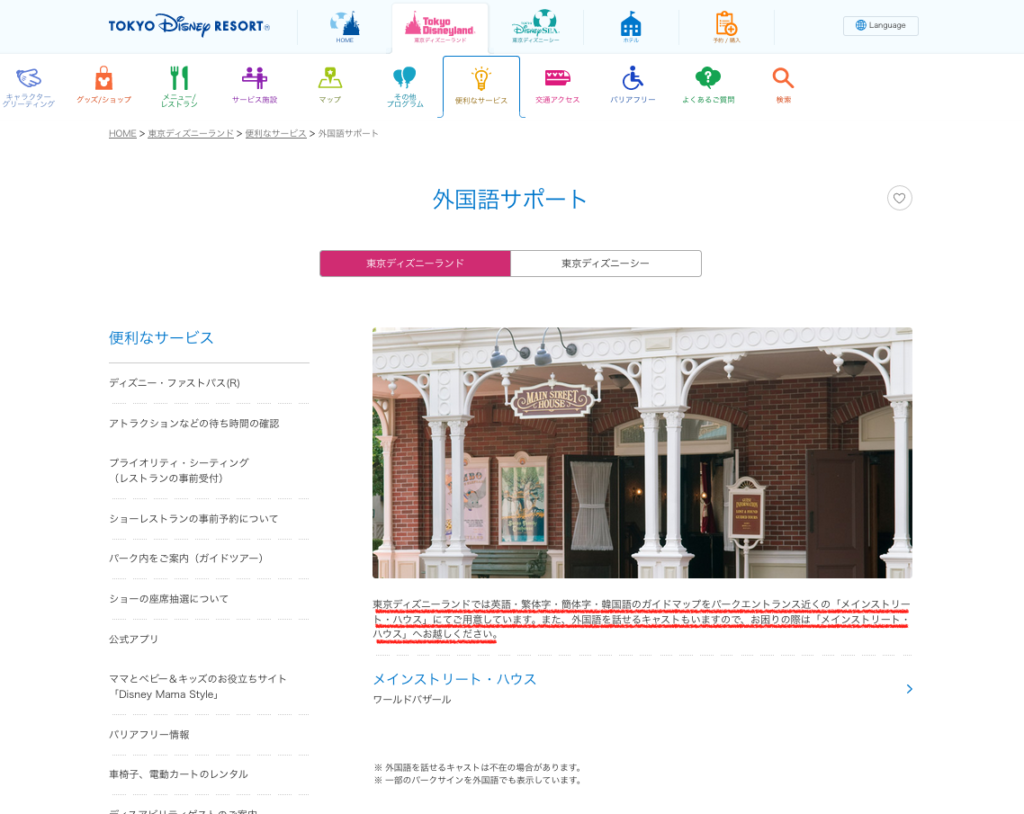Switch to the 東京ディズニーシー tab
The height and width of the screenshot is (814, 1024).
tap(605, 263)
